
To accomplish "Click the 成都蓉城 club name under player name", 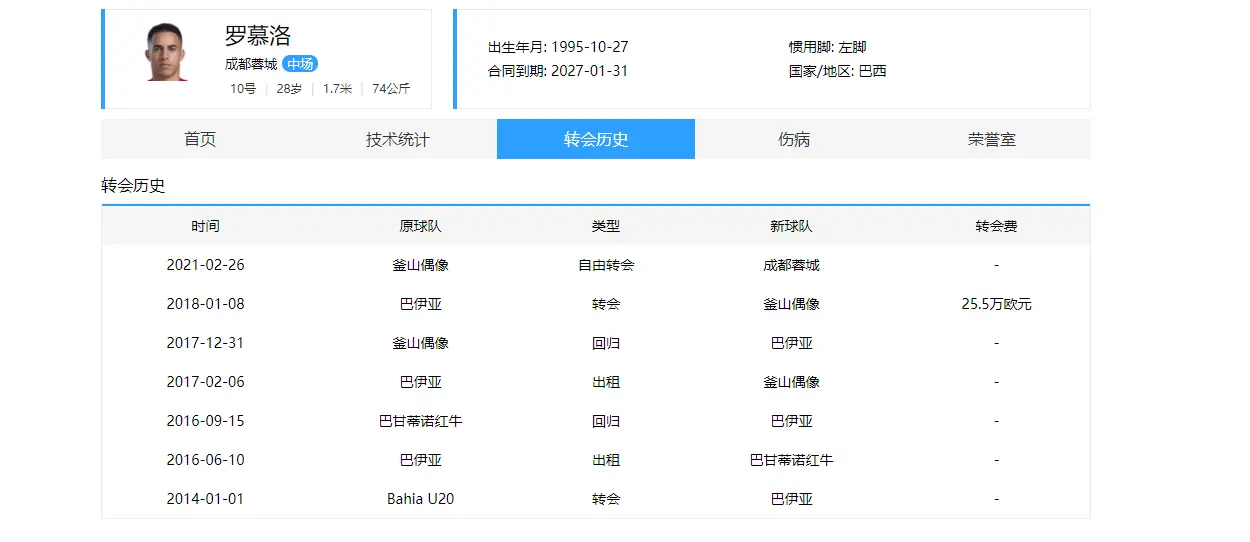I will pos(251,64).
